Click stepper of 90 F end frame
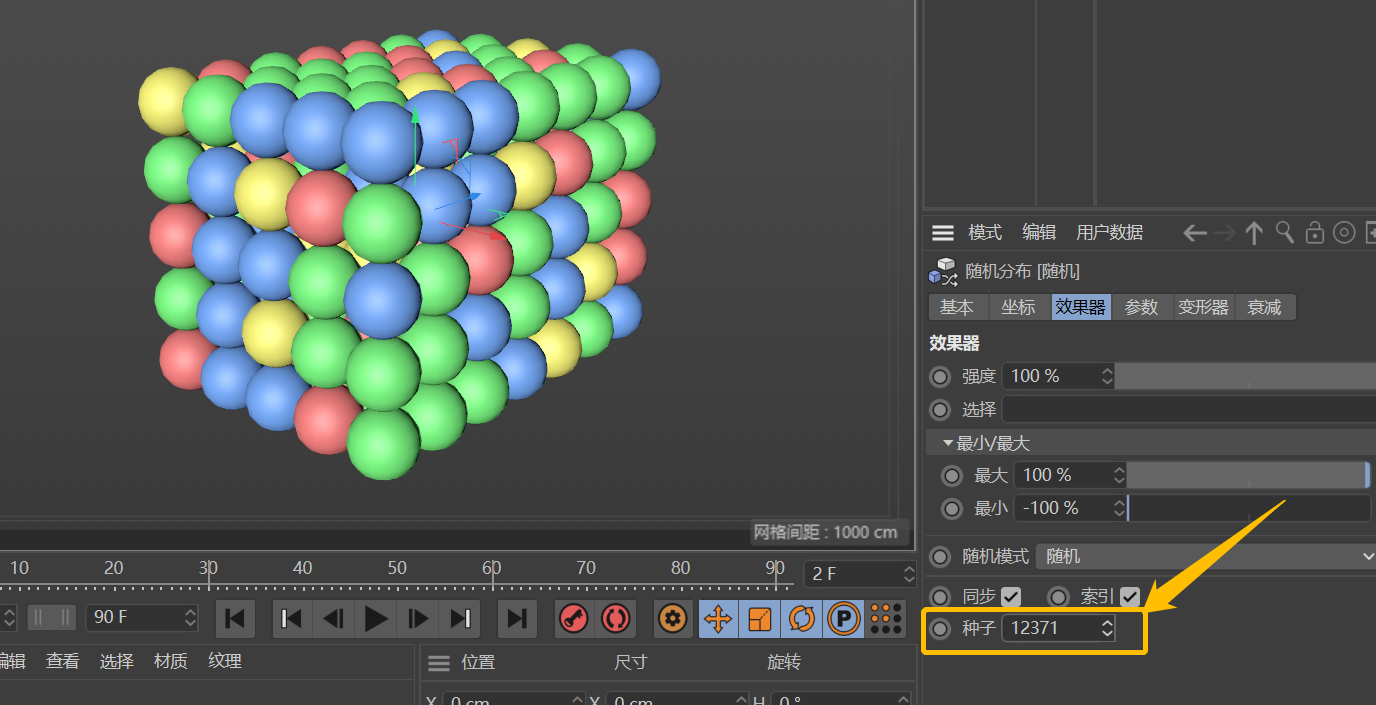This screenshot has height=705, width=1376. tap(191, 618)
